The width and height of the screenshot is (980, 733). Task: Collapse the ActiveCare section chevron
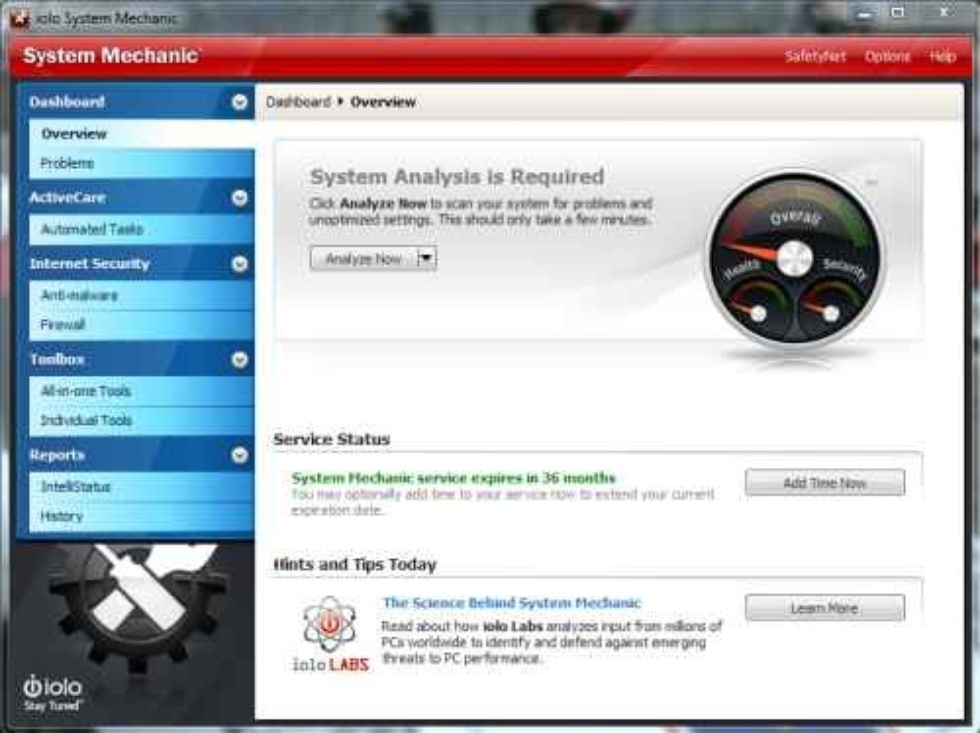(239, 198)
